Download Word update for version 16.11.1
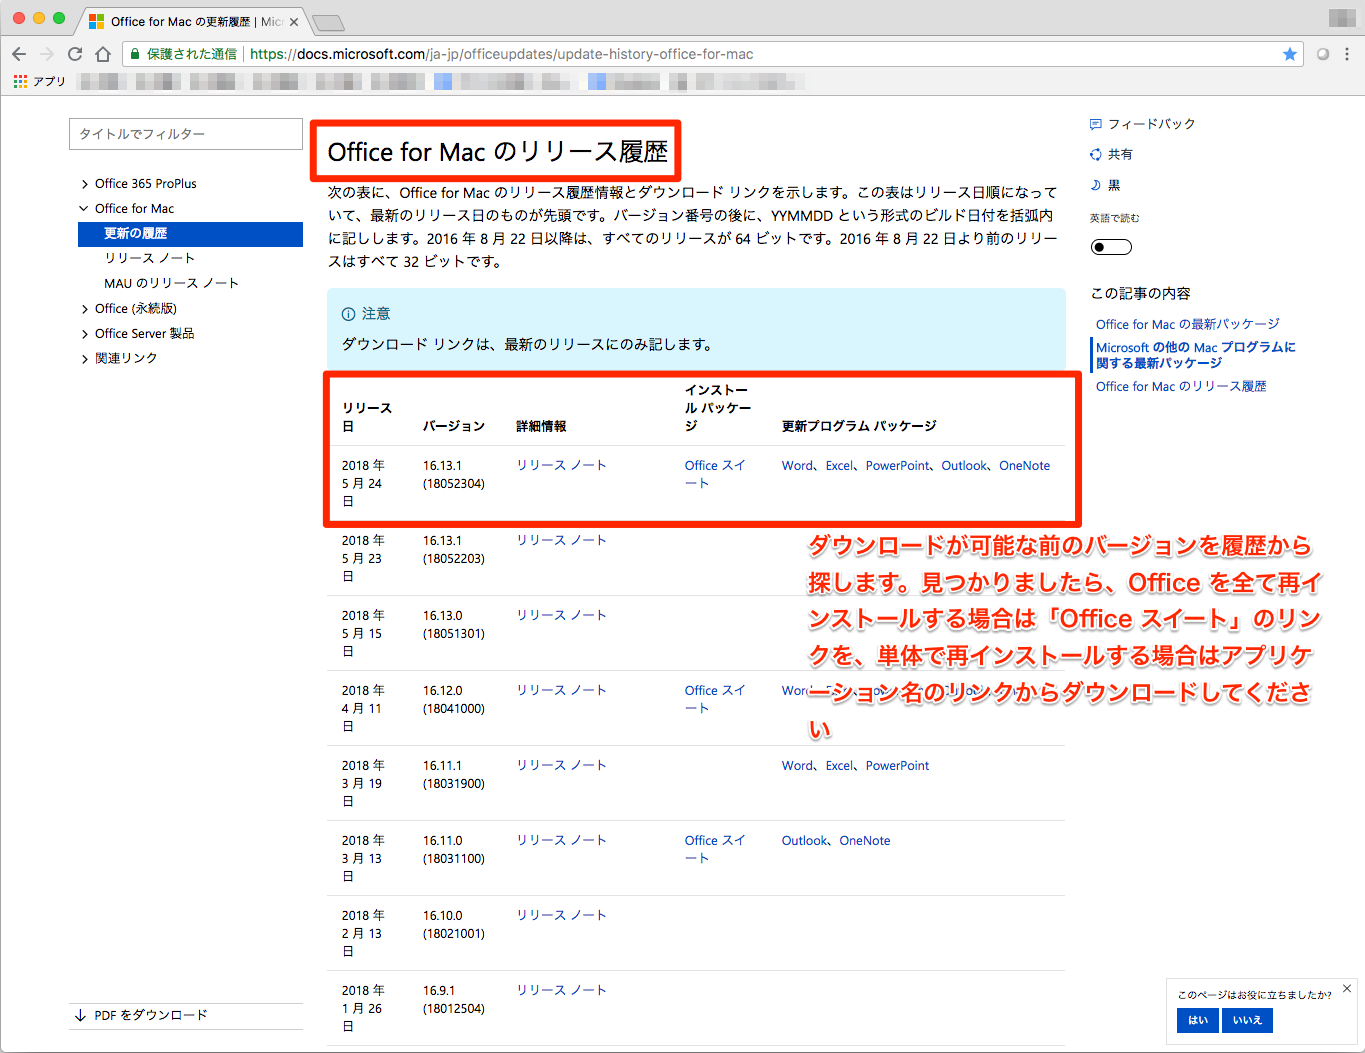The height and width of the screenshot is (1053, 1365). pos(798,766)
